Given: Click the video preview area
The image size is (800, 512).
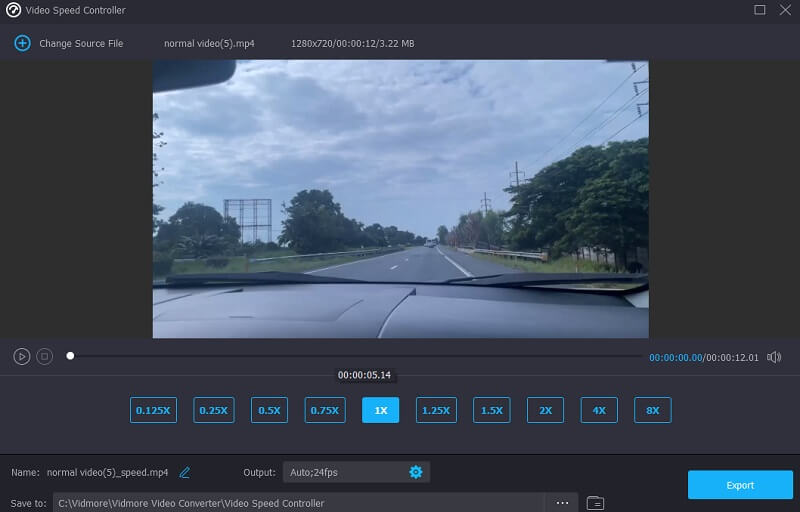Looking at the screenshot, I should tap(400, 199).
